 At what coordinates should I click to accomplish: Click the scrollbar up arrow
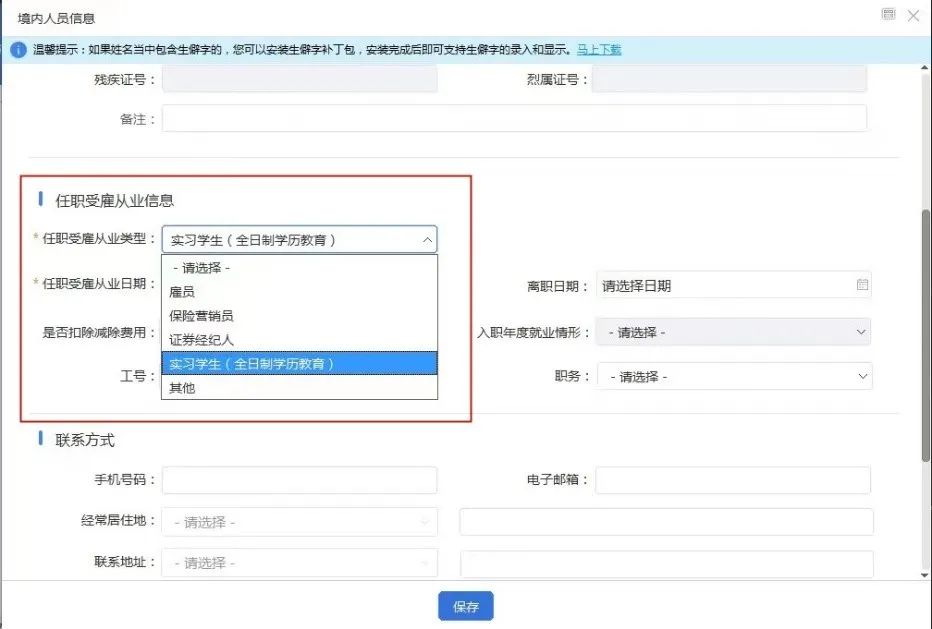(925, 69)
